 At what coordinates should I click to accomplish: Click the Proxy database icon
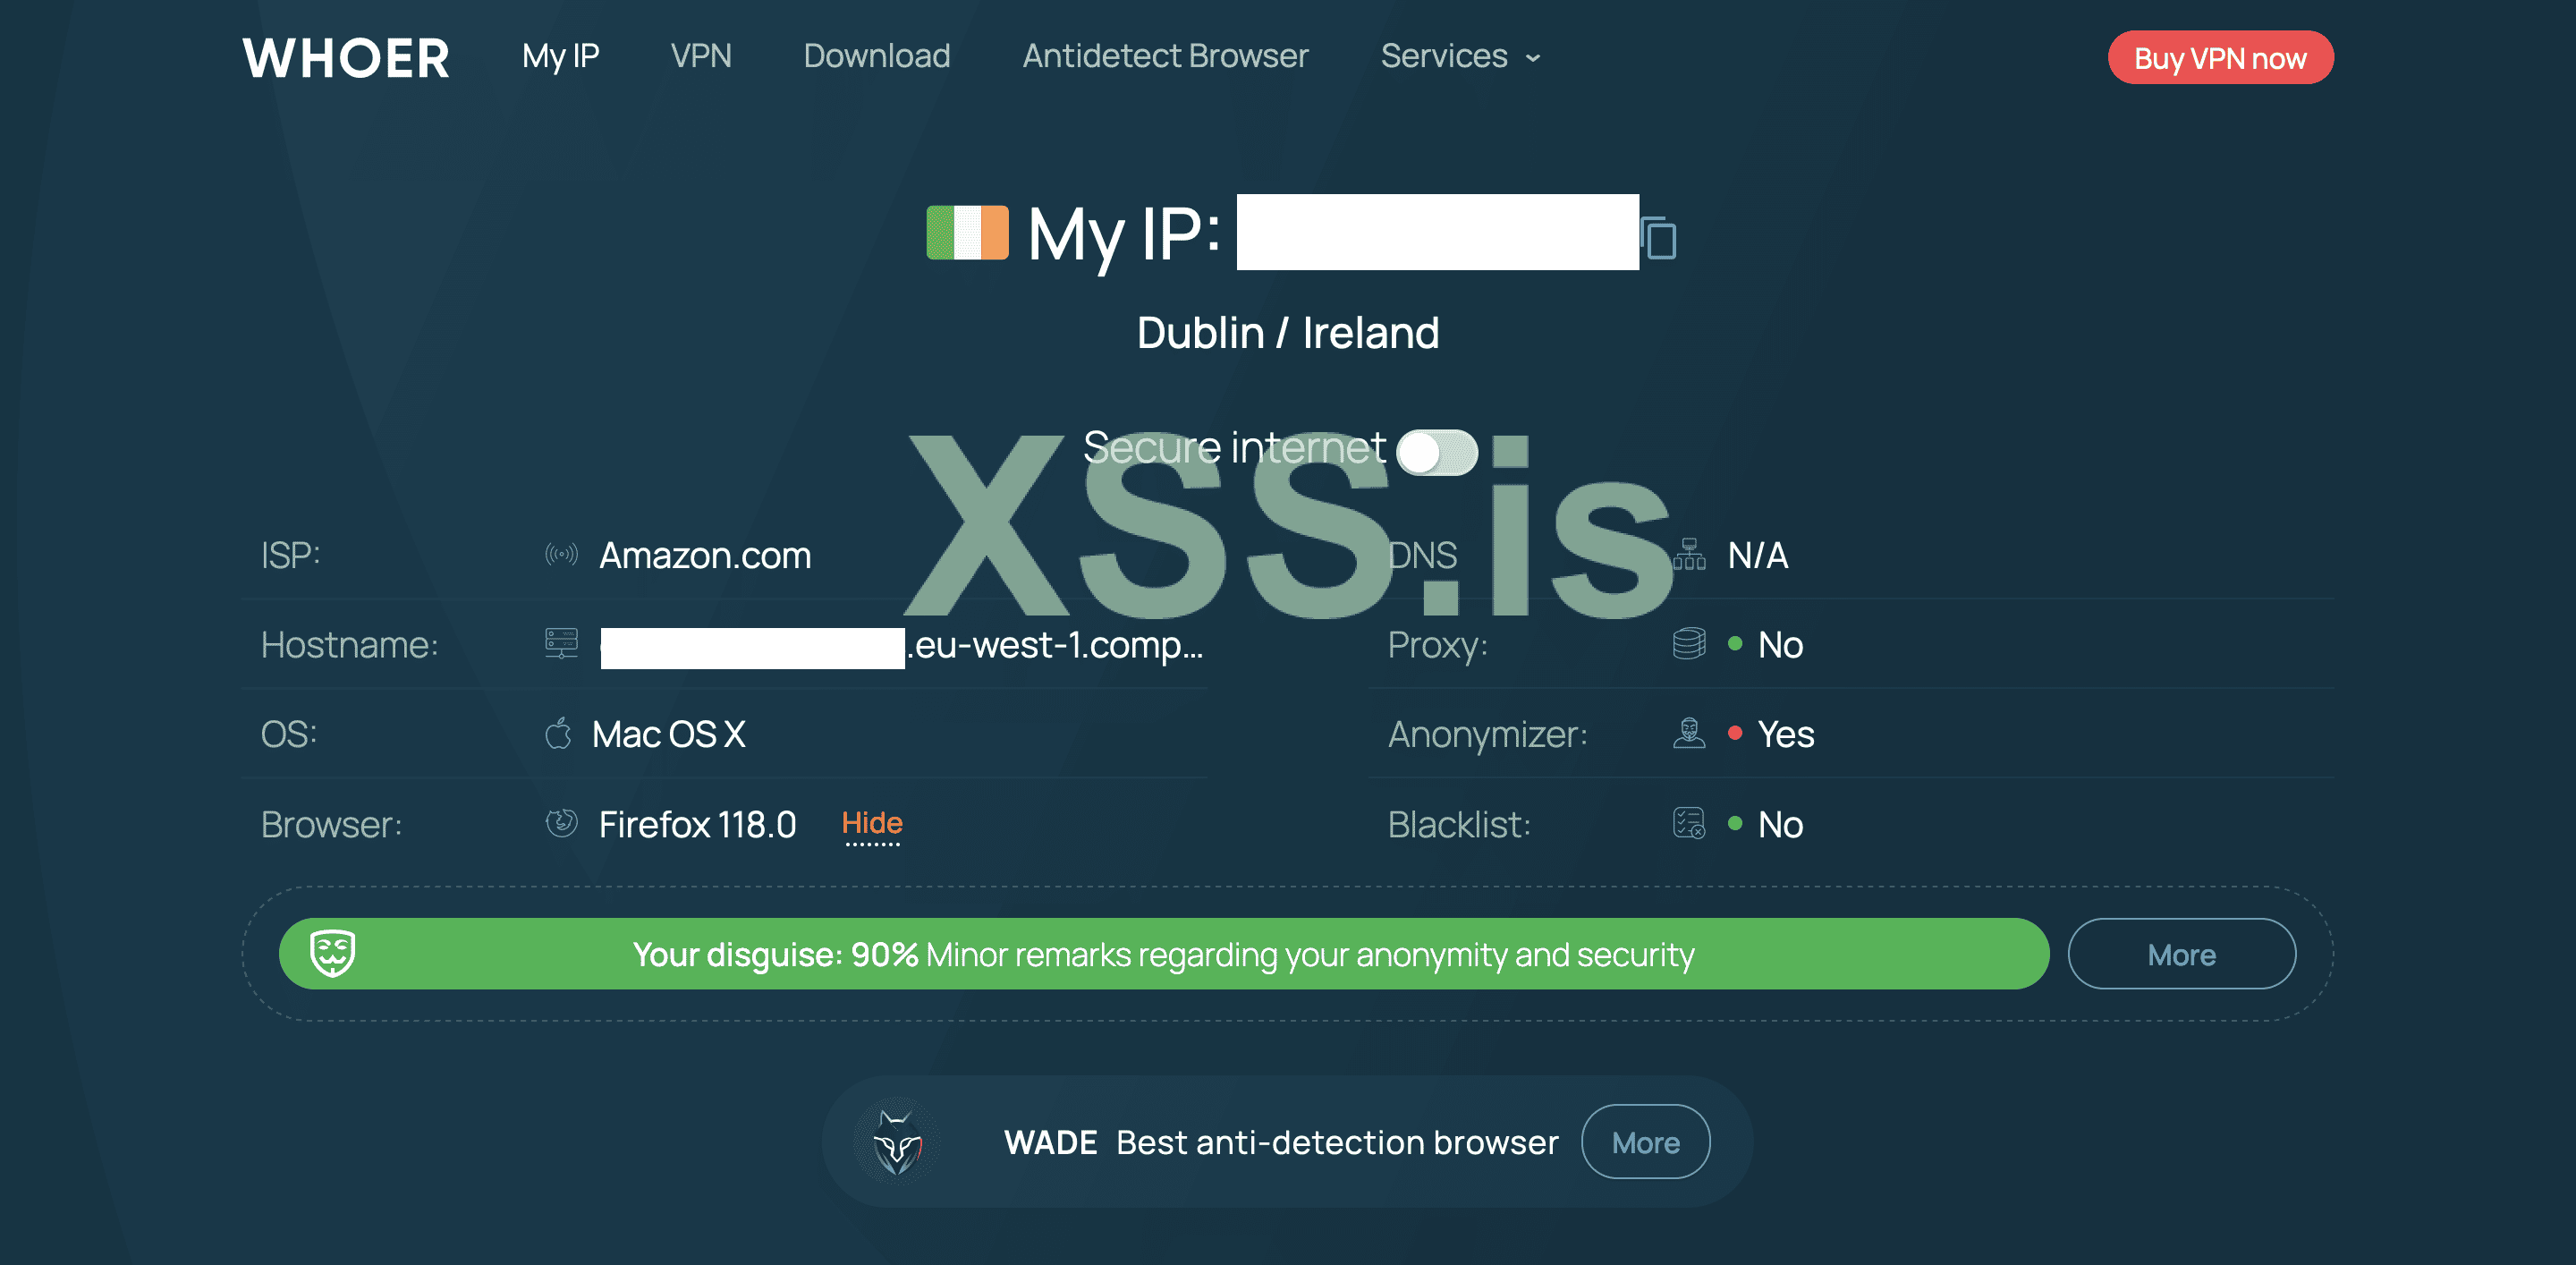tap(1689, 643)
